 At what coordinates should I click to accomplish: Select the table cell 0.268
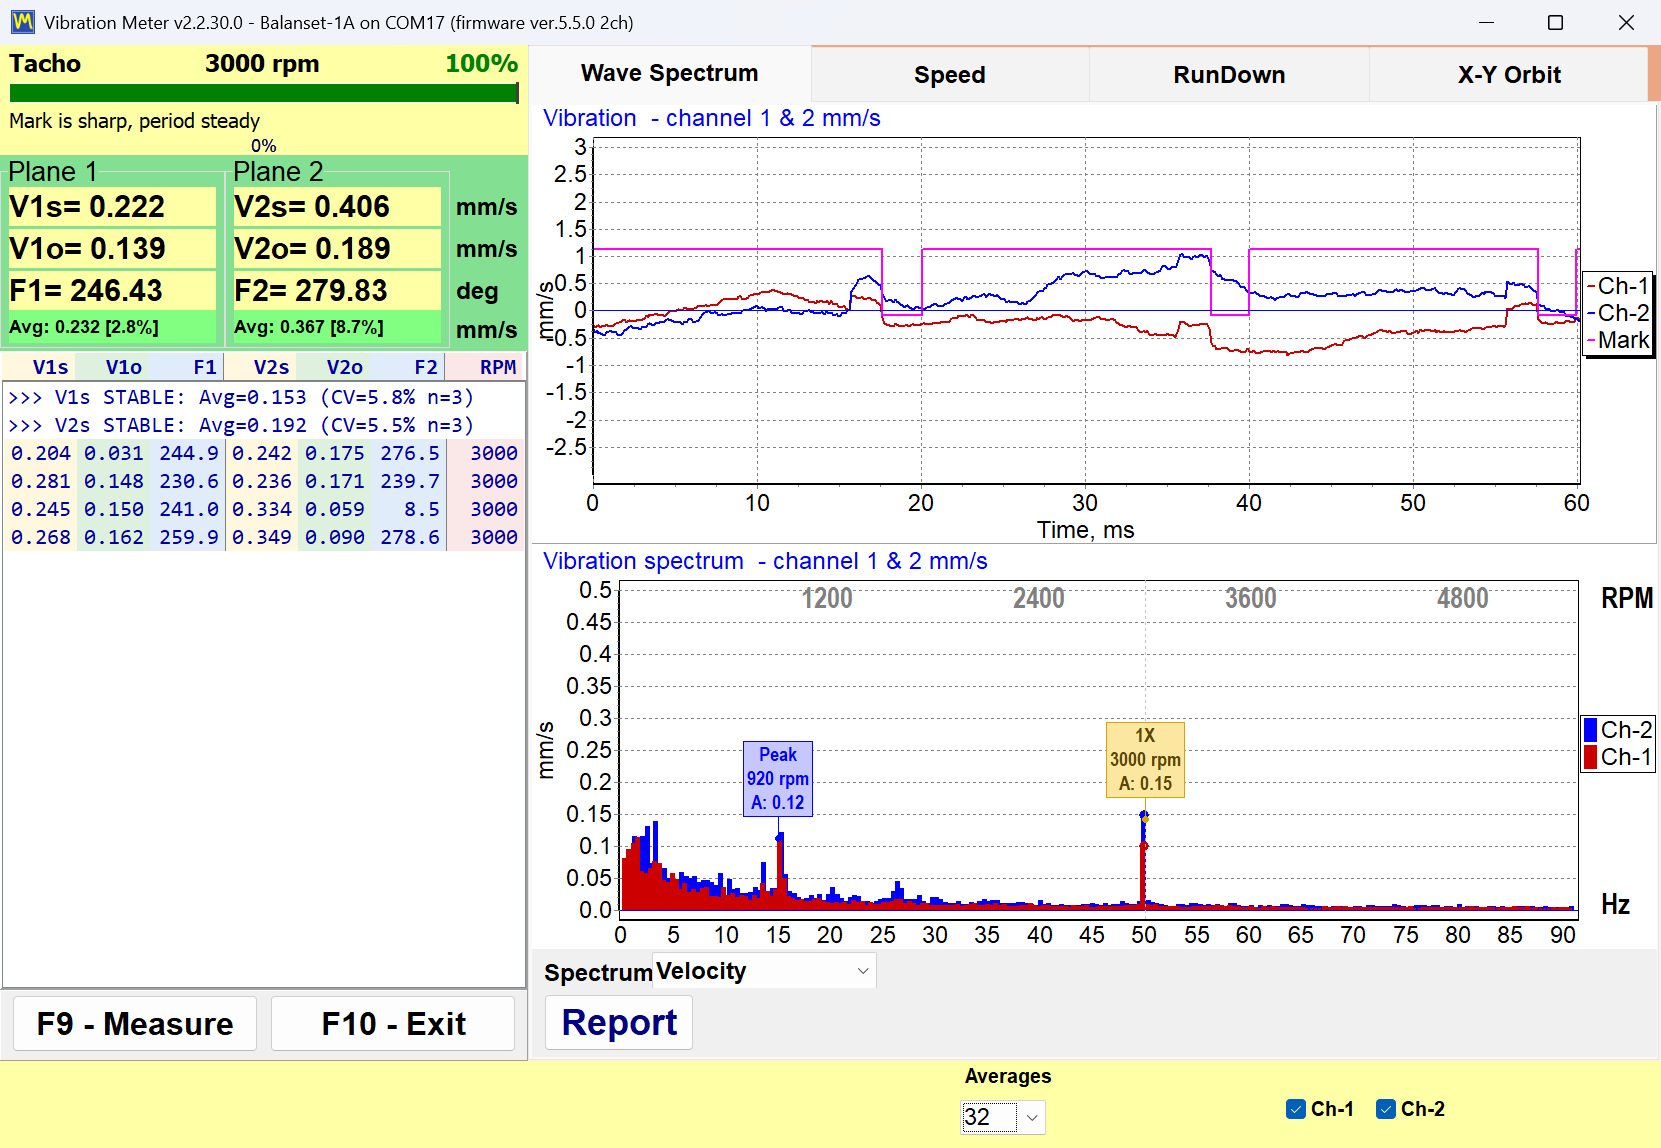pyautogui.click(x=41, y=537)
